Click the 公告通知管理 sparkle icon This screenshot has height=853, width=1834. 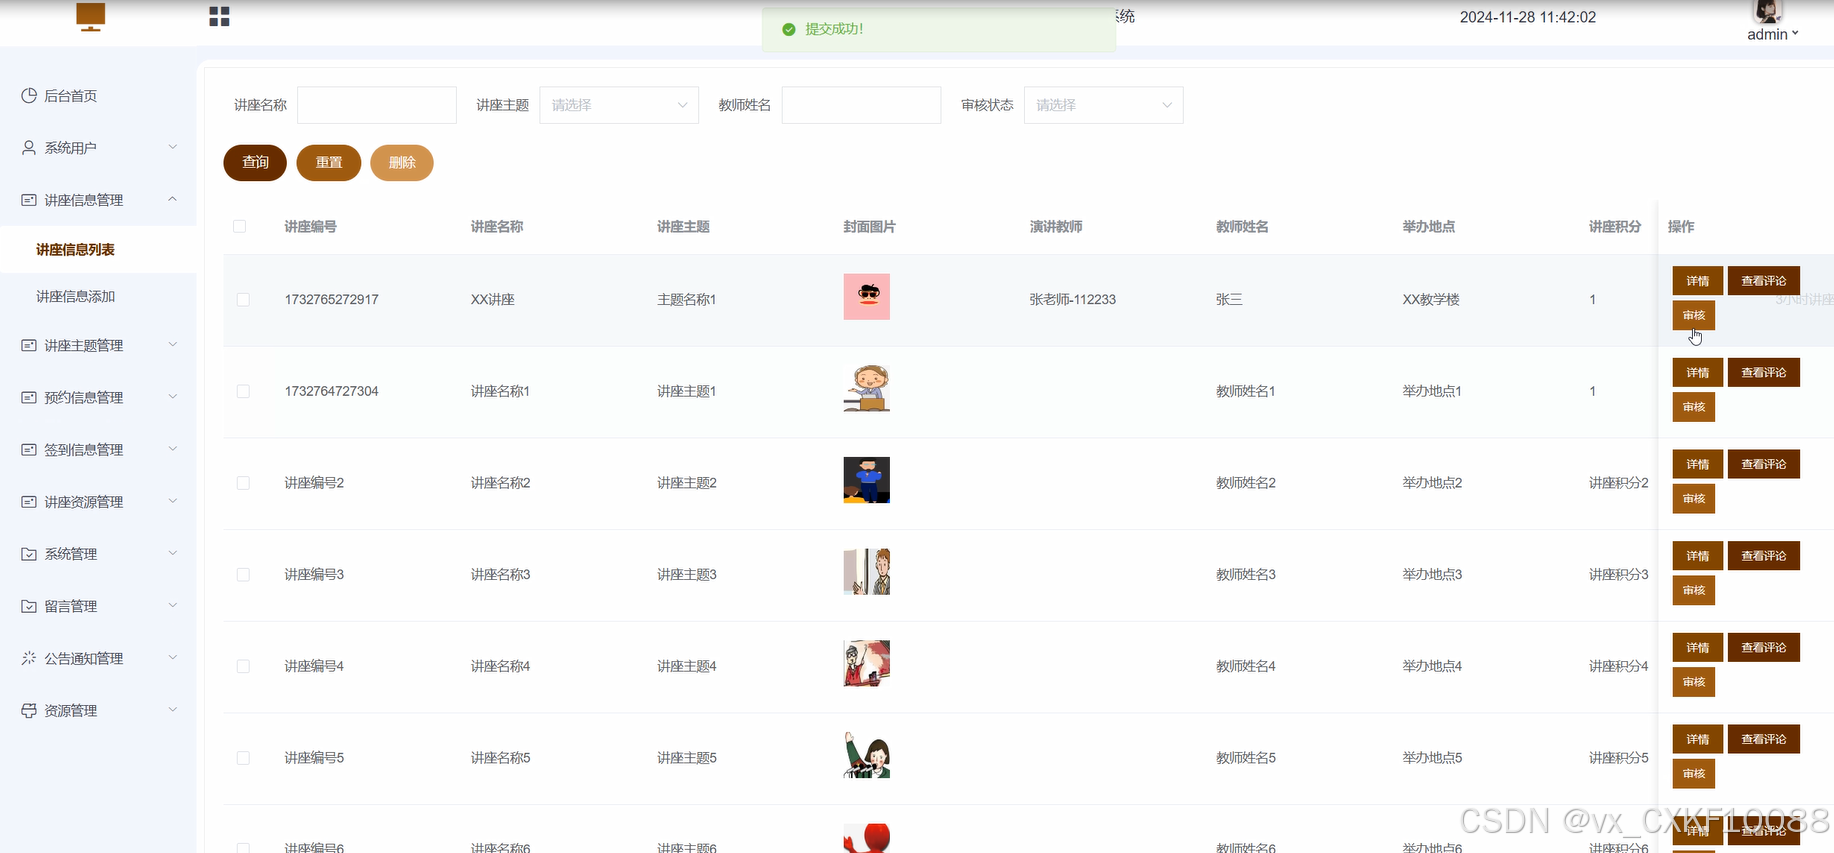coord(29,658)
